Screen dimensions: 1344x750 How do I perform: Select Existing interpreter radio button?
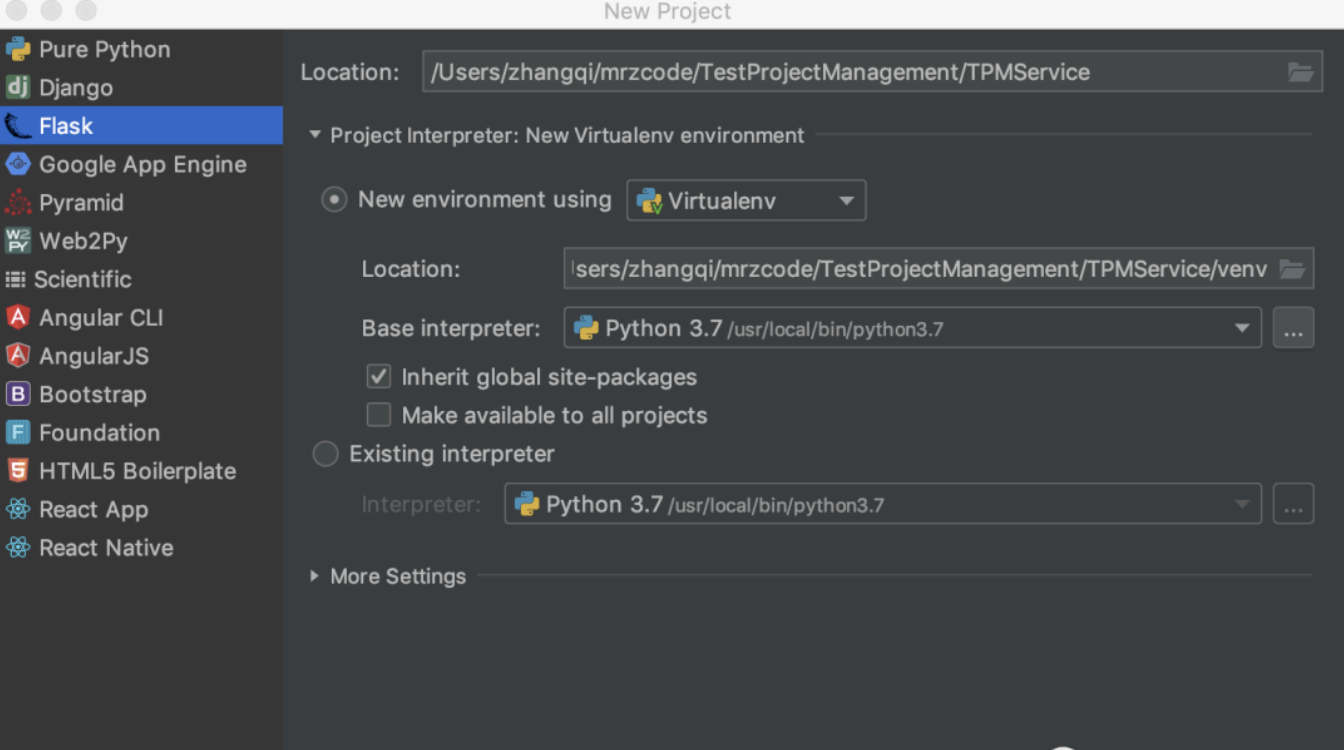pos(326,454)
